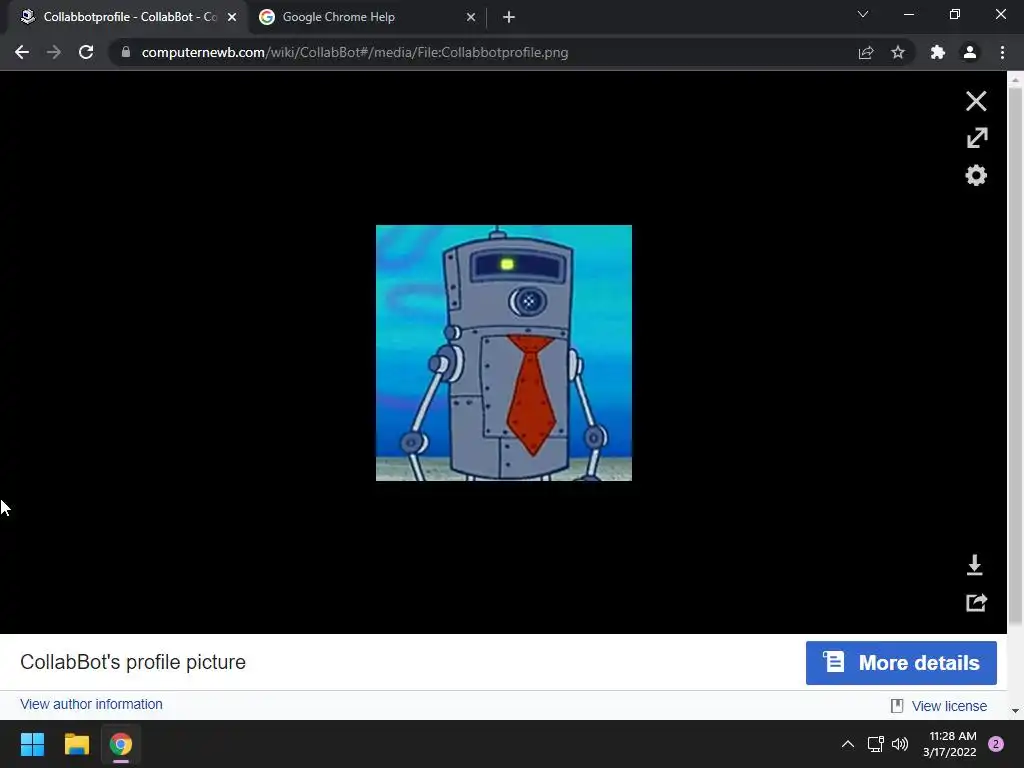The height and width of the screenshot is (768, 1024).
Task: Open More details page
Action: click(901, 663)
